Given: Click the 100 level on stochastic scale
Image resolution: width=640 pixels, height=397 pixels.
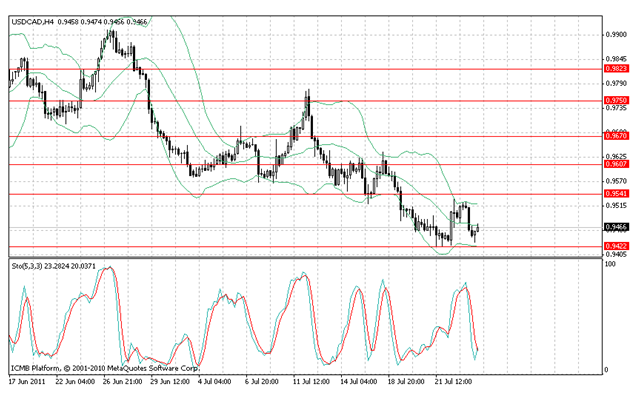Looking at the screenshot, I should [610, 264].
